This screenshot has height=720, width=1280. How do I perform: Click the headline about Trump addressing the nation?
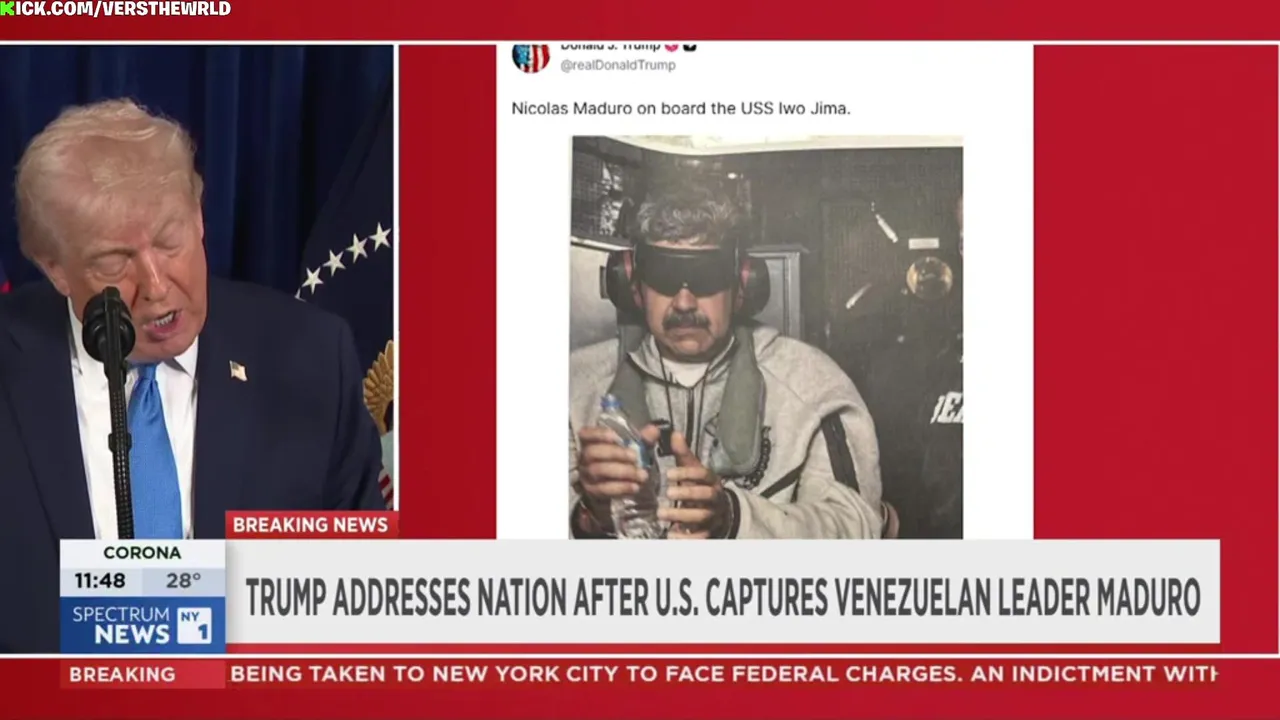(722, 598)
